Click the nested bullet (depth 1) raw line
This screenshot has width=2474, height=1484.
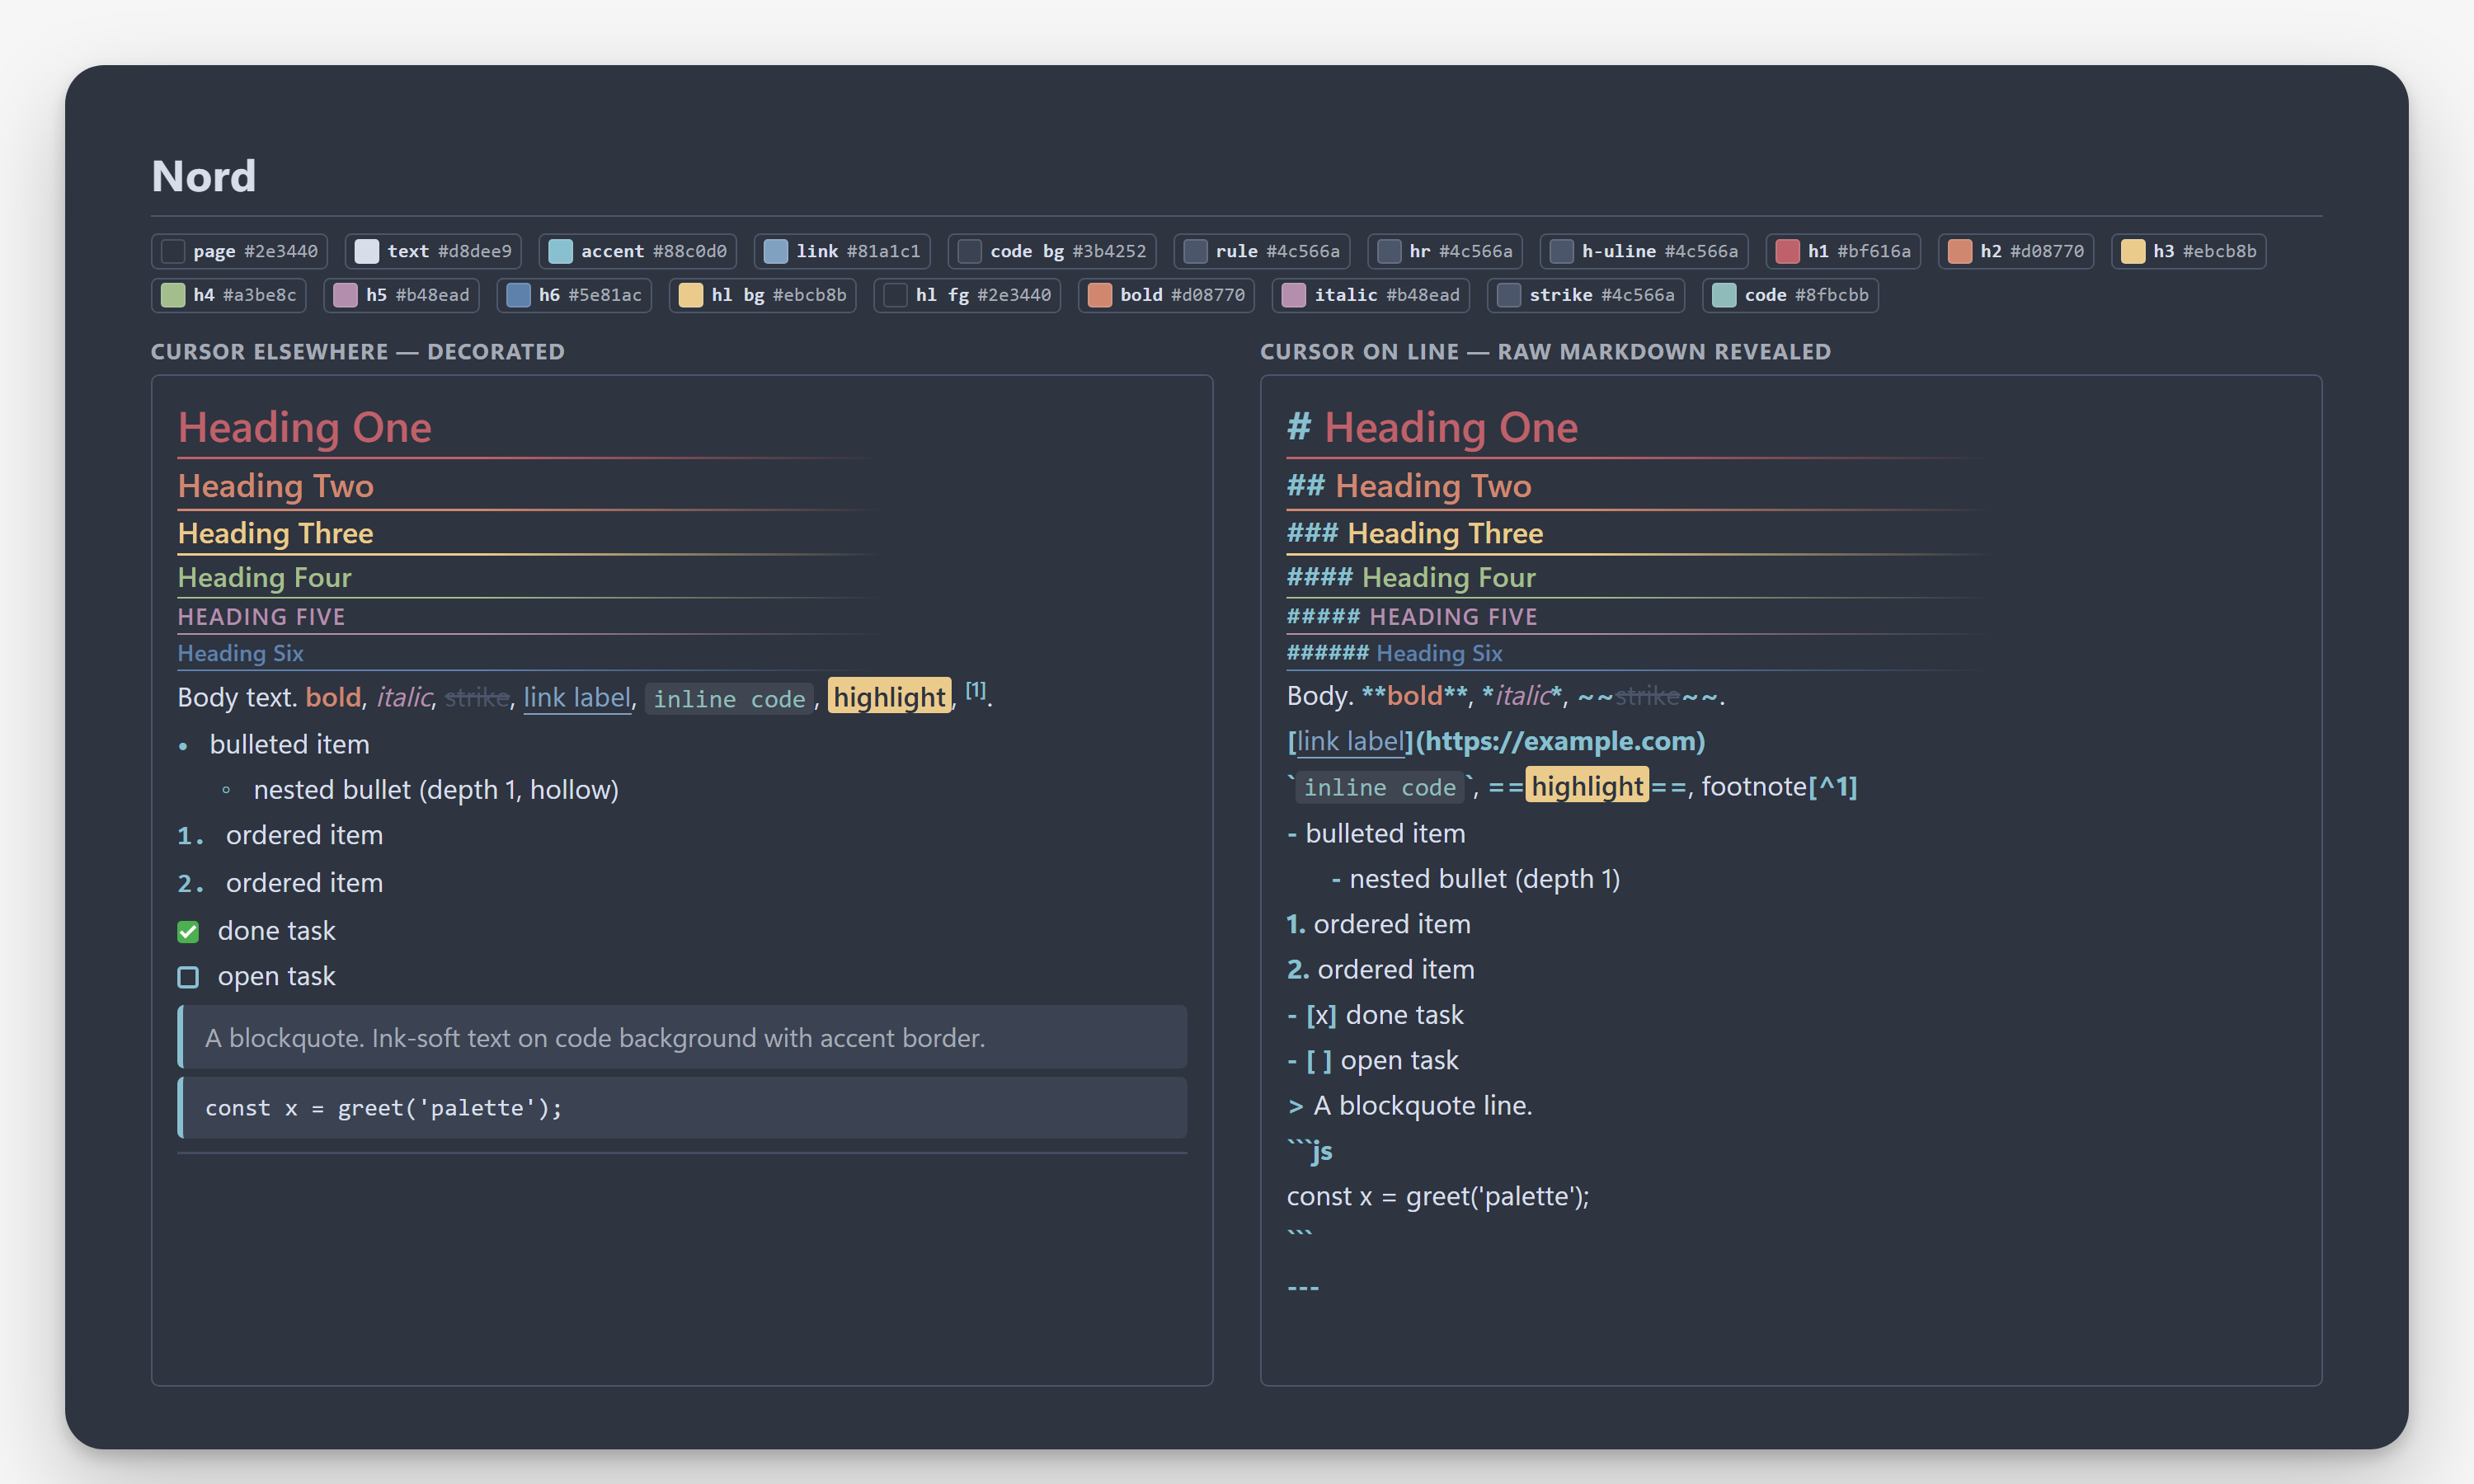1476,879
